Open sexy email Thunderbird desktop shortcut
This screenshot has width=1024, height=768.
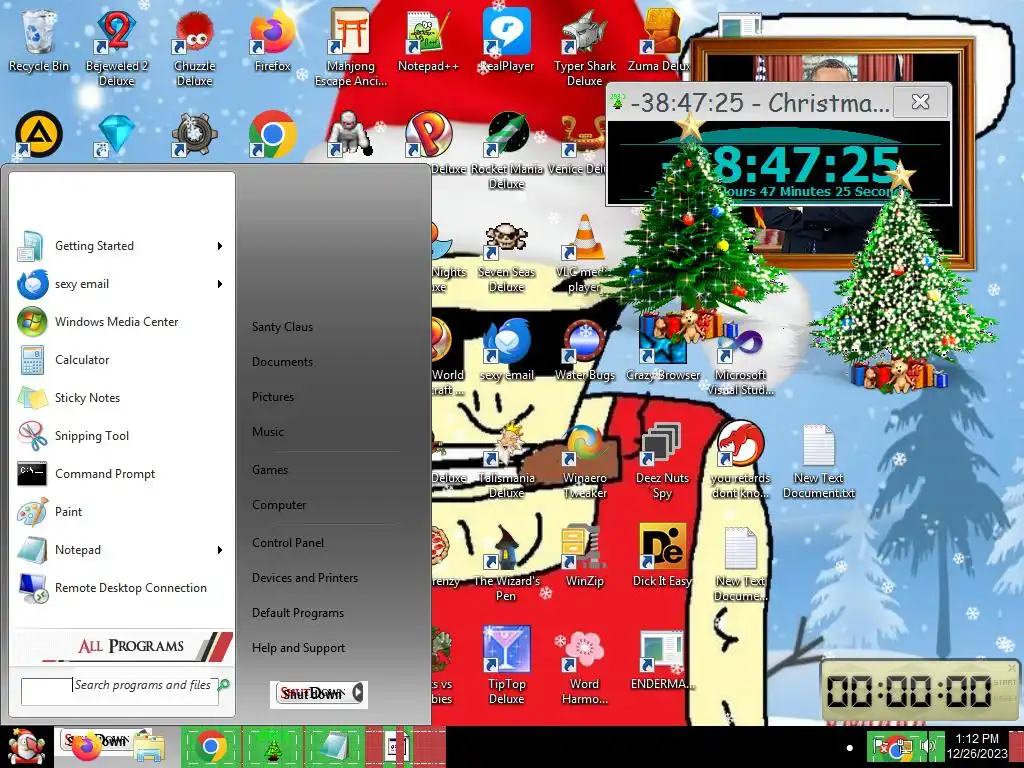pyautogui.click(x=507, y=349)
